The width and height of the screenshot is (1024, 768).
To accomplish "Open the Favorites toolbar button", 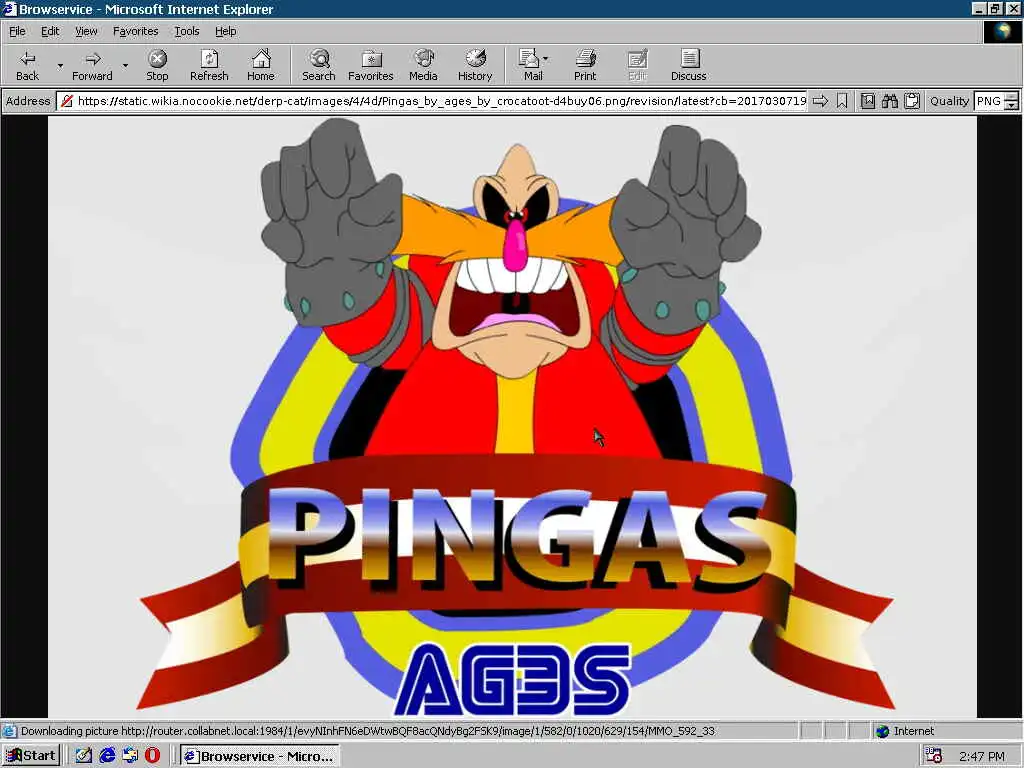I will [x=371, y=65].
